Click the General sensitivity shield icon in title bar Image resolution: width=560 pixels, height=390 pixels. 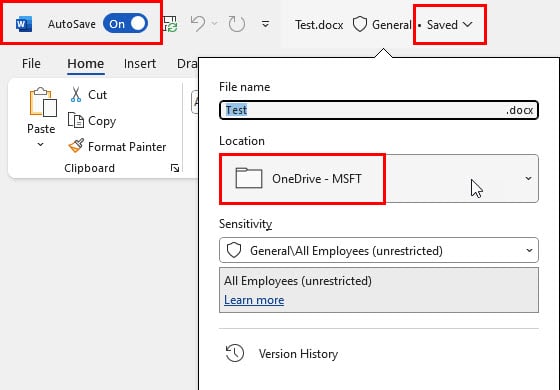[x=360, y=25]
